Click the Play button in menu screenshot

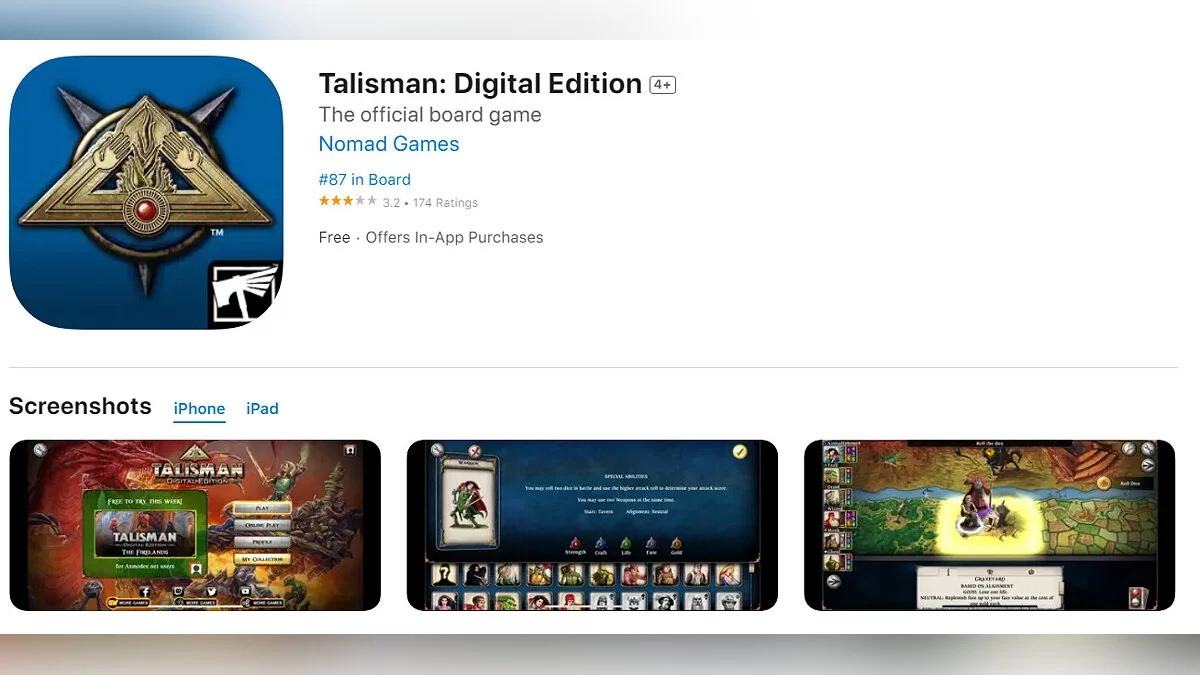pos(262,508)
